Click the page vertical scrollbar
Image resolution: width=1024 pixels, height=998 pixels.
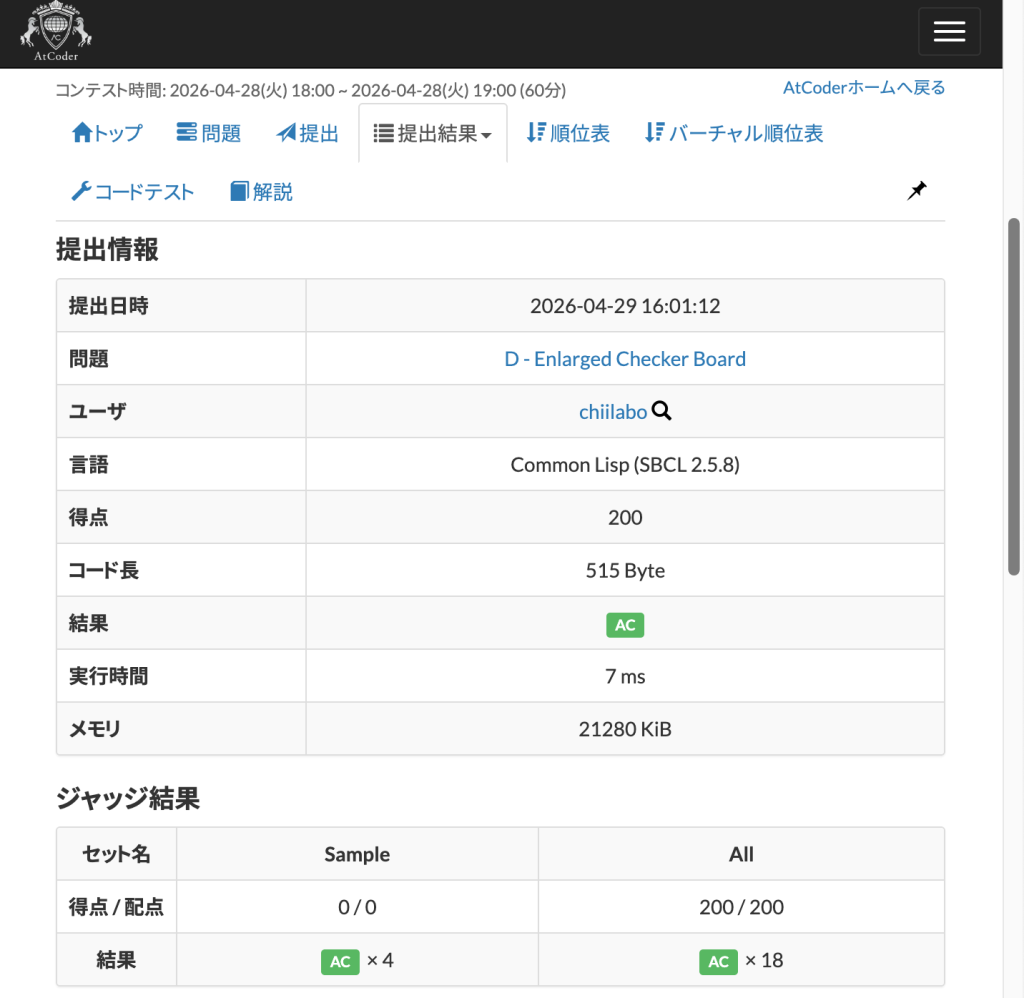(1014, 400)
